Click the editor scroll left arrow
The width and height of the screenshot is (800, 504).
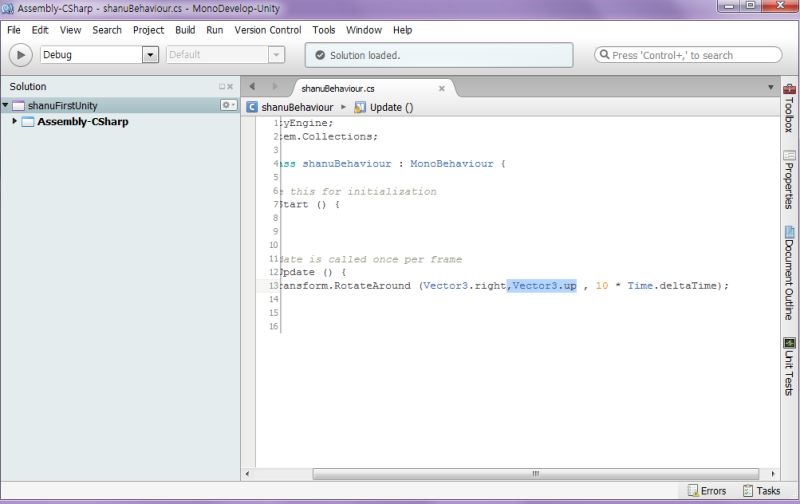tap(247, 474)
